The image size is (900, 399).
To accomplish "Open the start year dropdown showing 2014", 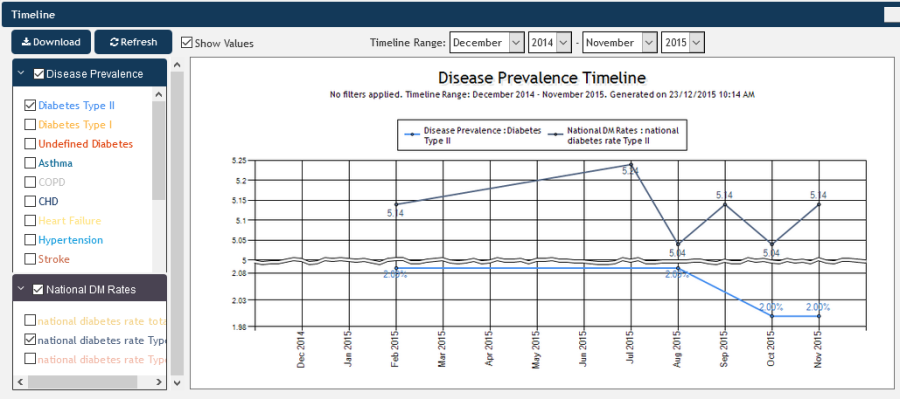I will 549,42.
